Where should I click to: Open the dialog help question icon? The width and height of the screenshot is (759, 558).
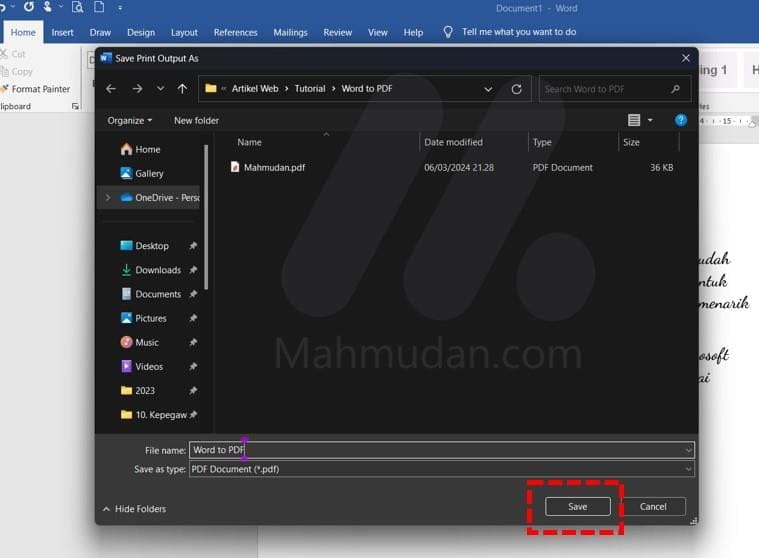click(x=681, y=120)
